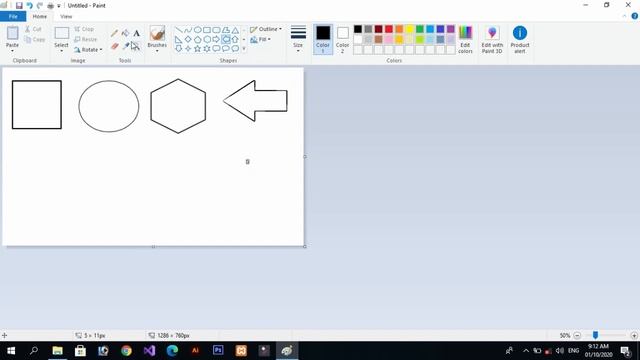Viewport: 640px width, 360px height.
Task: Open the shape Fill dropdown
Action: click(x=260, y=40)
